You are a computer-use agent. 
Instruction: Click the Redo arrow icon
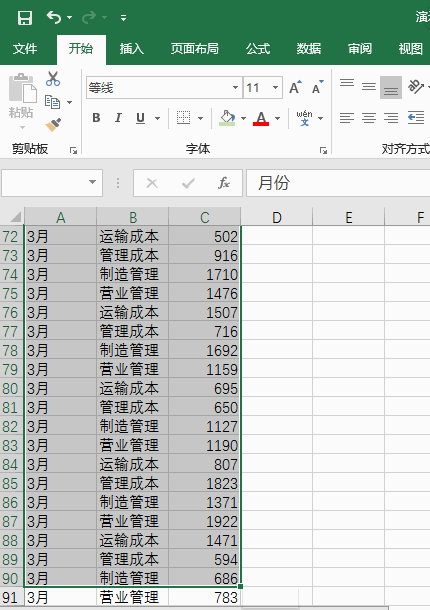(x=89, y=17)
